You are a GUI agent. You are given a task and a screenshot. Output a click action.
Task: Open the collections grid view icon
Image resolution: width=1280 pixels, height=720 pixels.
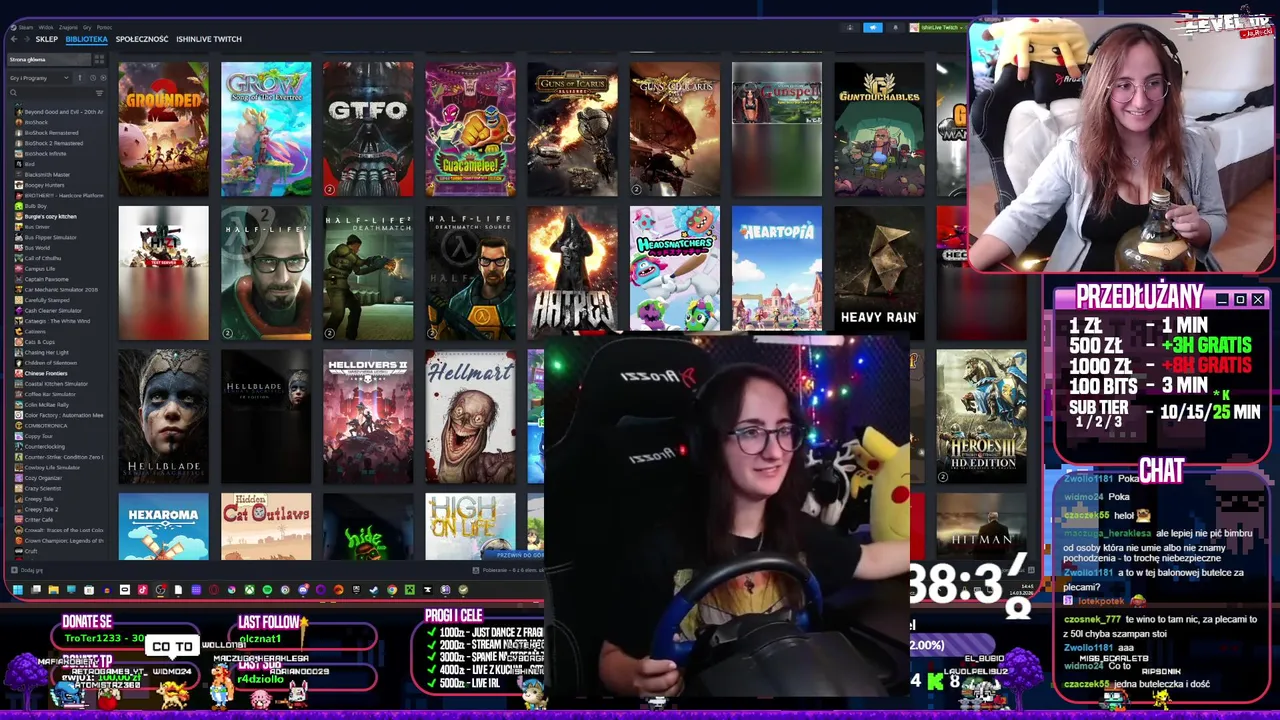pos(99,59)
